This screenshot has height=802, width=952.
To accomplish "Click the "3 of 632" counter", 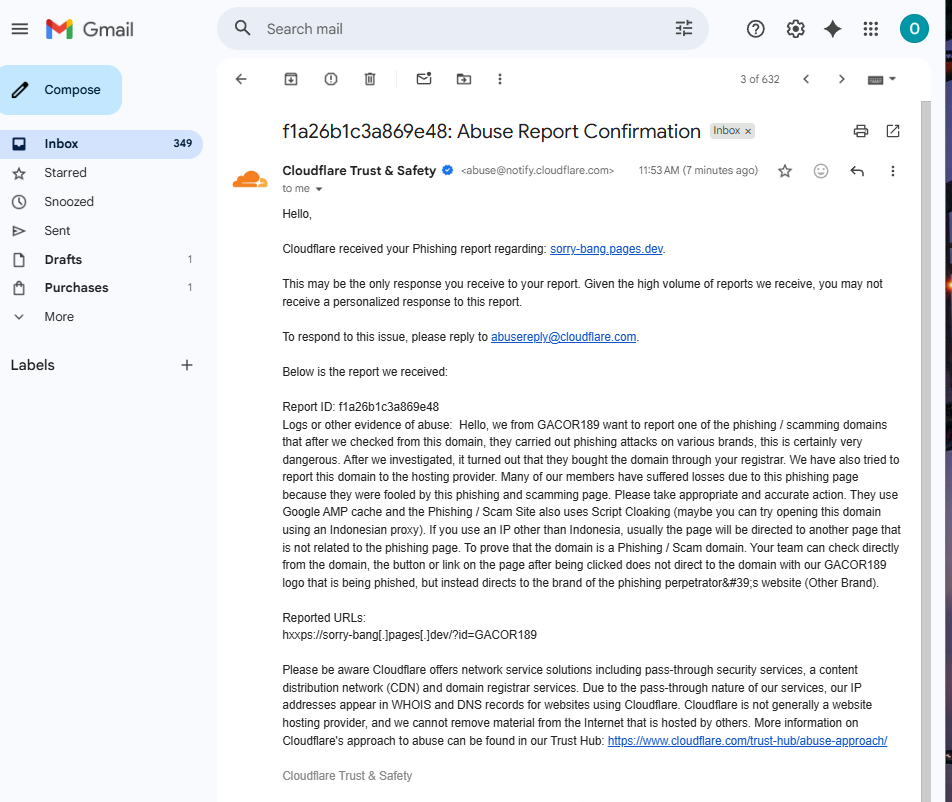I will click(x=760, y=80).
